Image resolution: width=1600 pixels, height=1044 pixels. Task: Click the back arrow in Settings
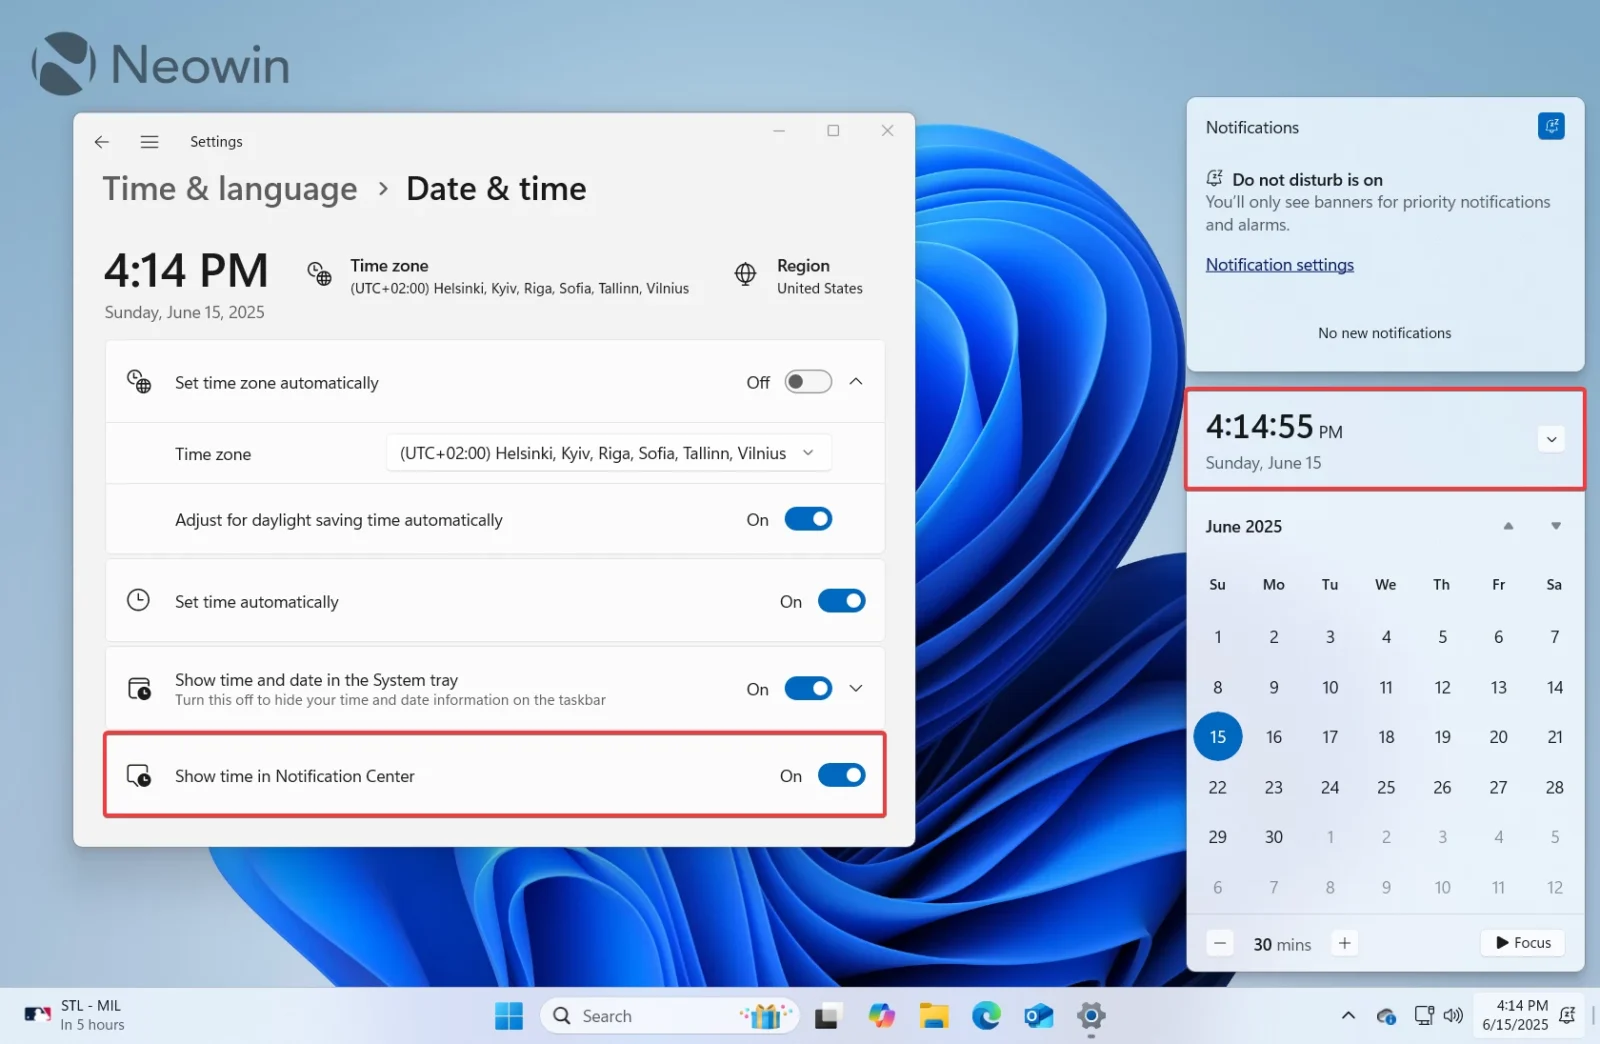101,141
